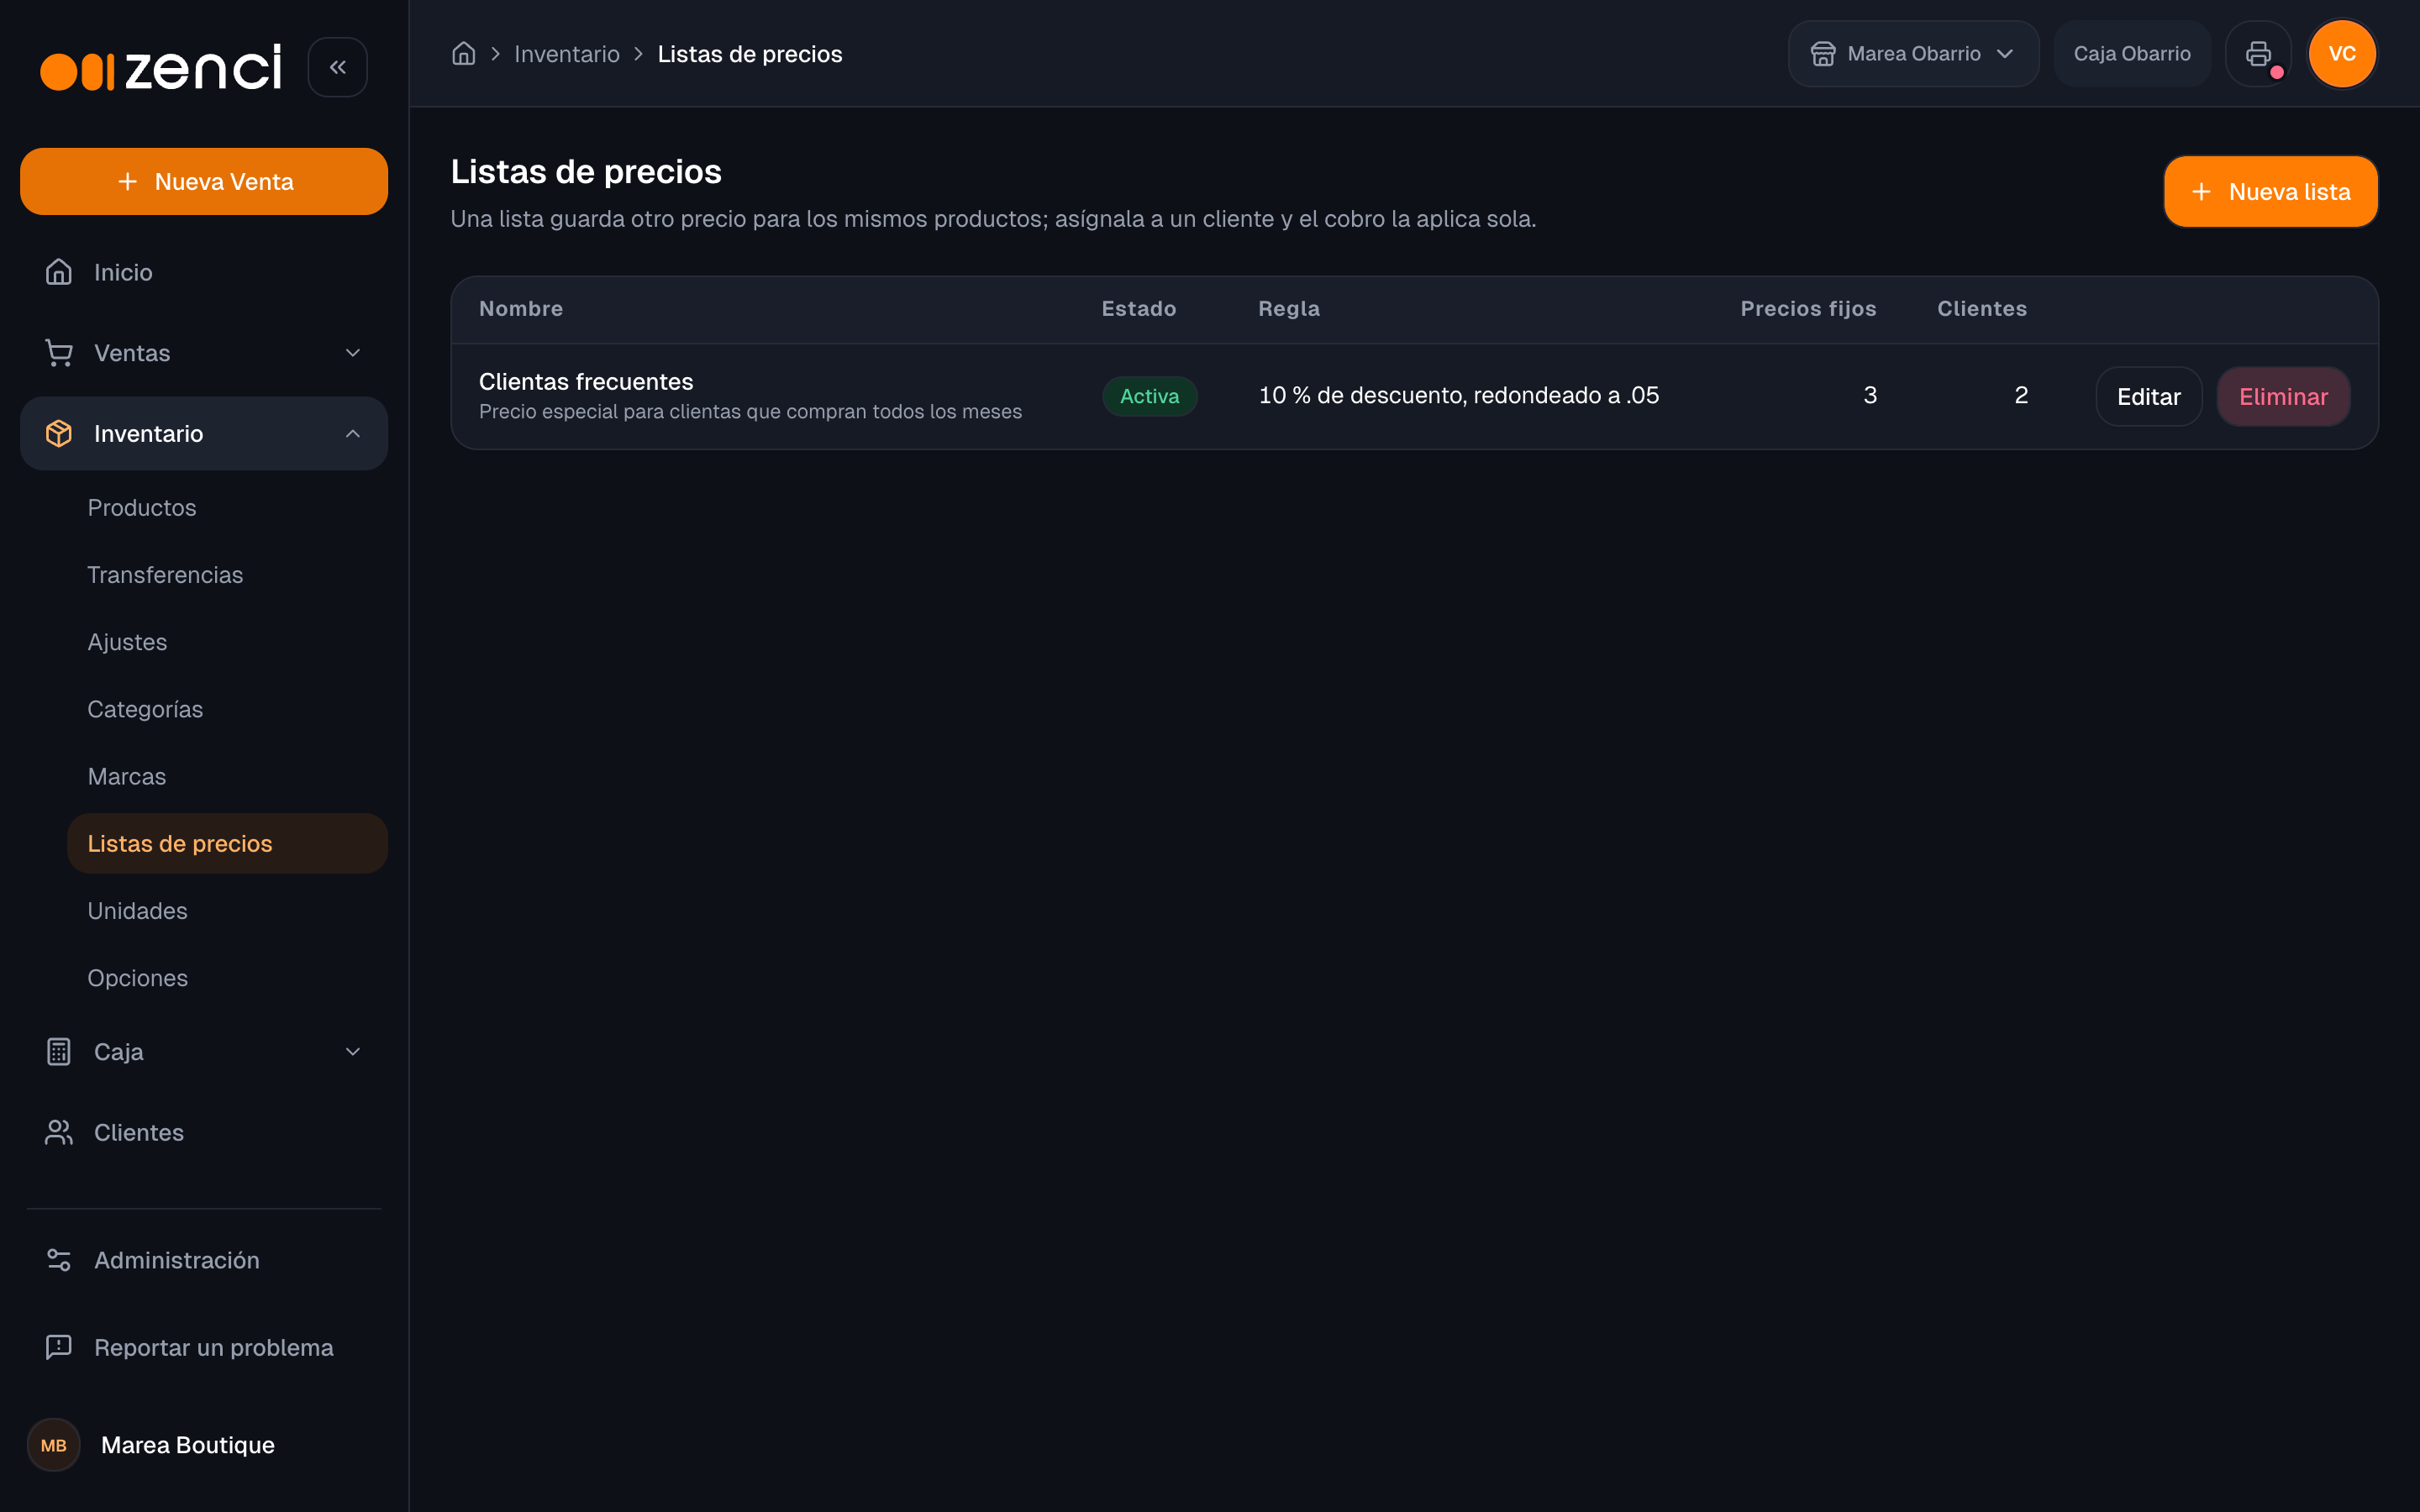Image resolution: width=2420 pixels, height=1512 pixels.
Task: Click the zenci logo
Action: [161, 68]
